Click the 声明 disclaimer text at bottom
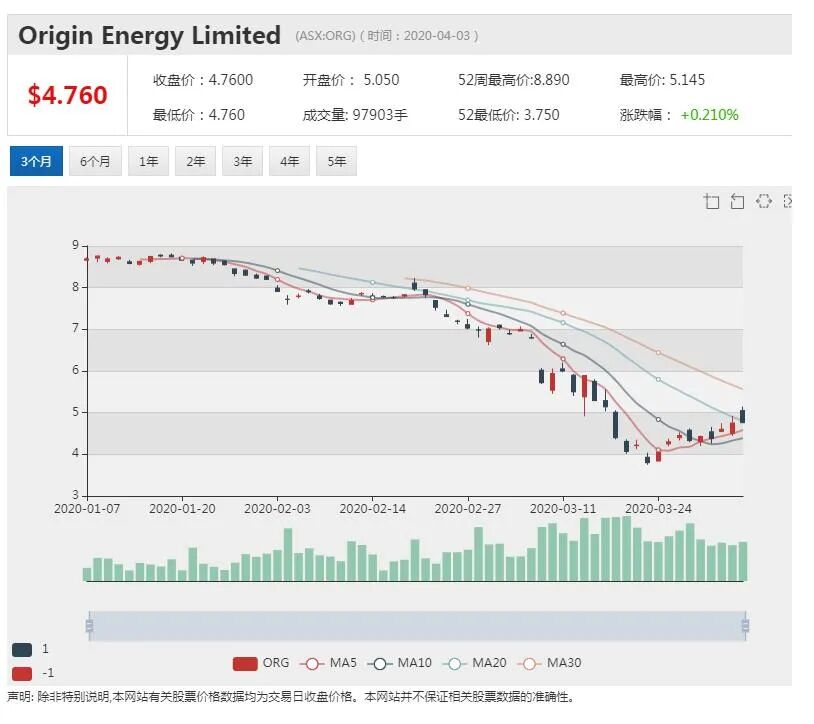The width and height of the screenshot is (814, 724). pos(291,697)
